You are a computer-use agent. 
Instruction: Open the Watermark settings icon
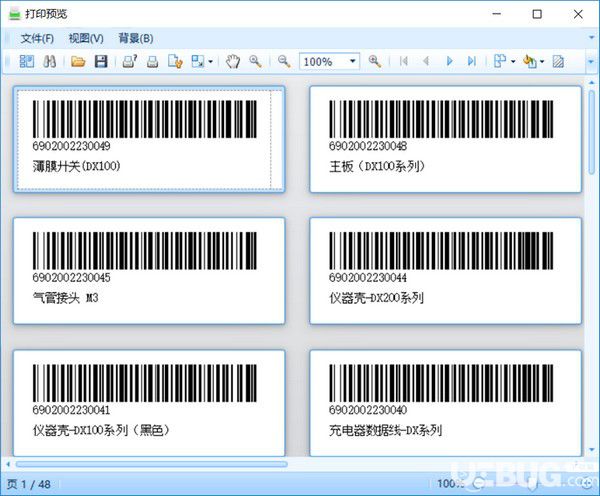[558, 61]
